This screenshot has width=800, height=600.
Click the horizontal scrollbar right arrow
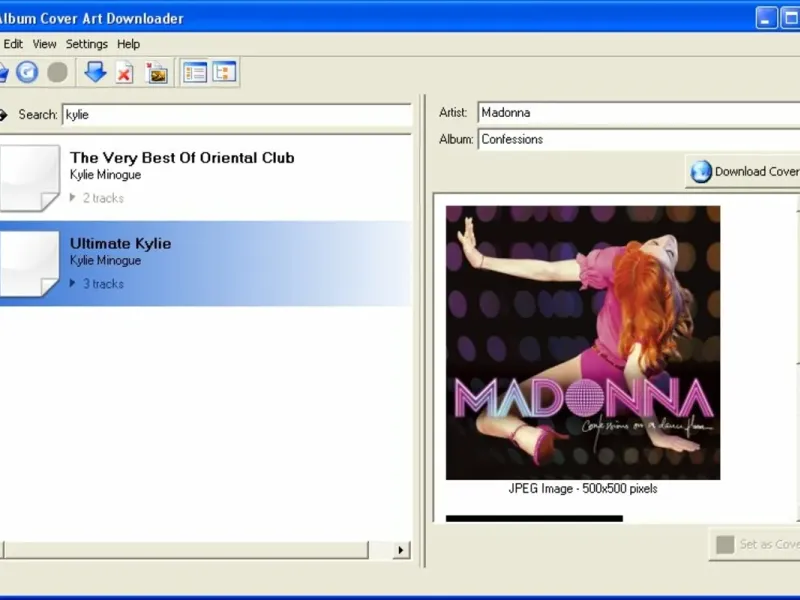pyautogui.click(x=401, y=550)
